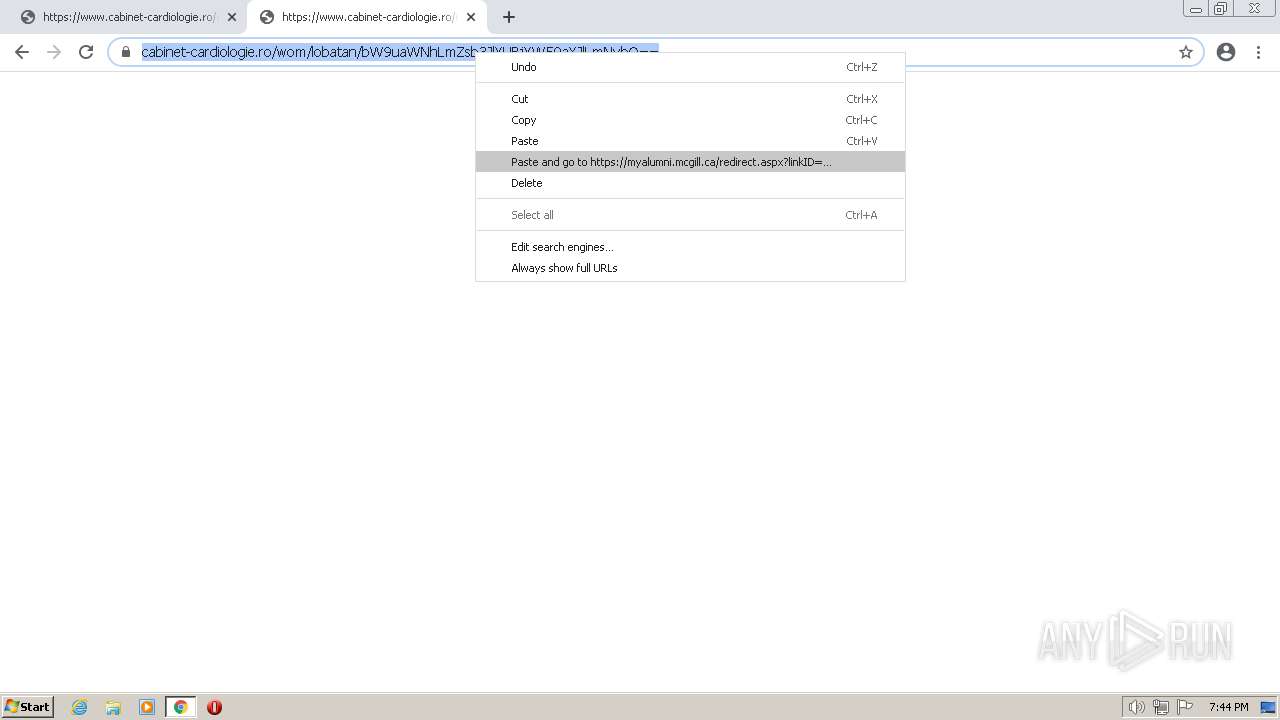
Task: Open the network tray icon
Action: tap(1161, 707)
